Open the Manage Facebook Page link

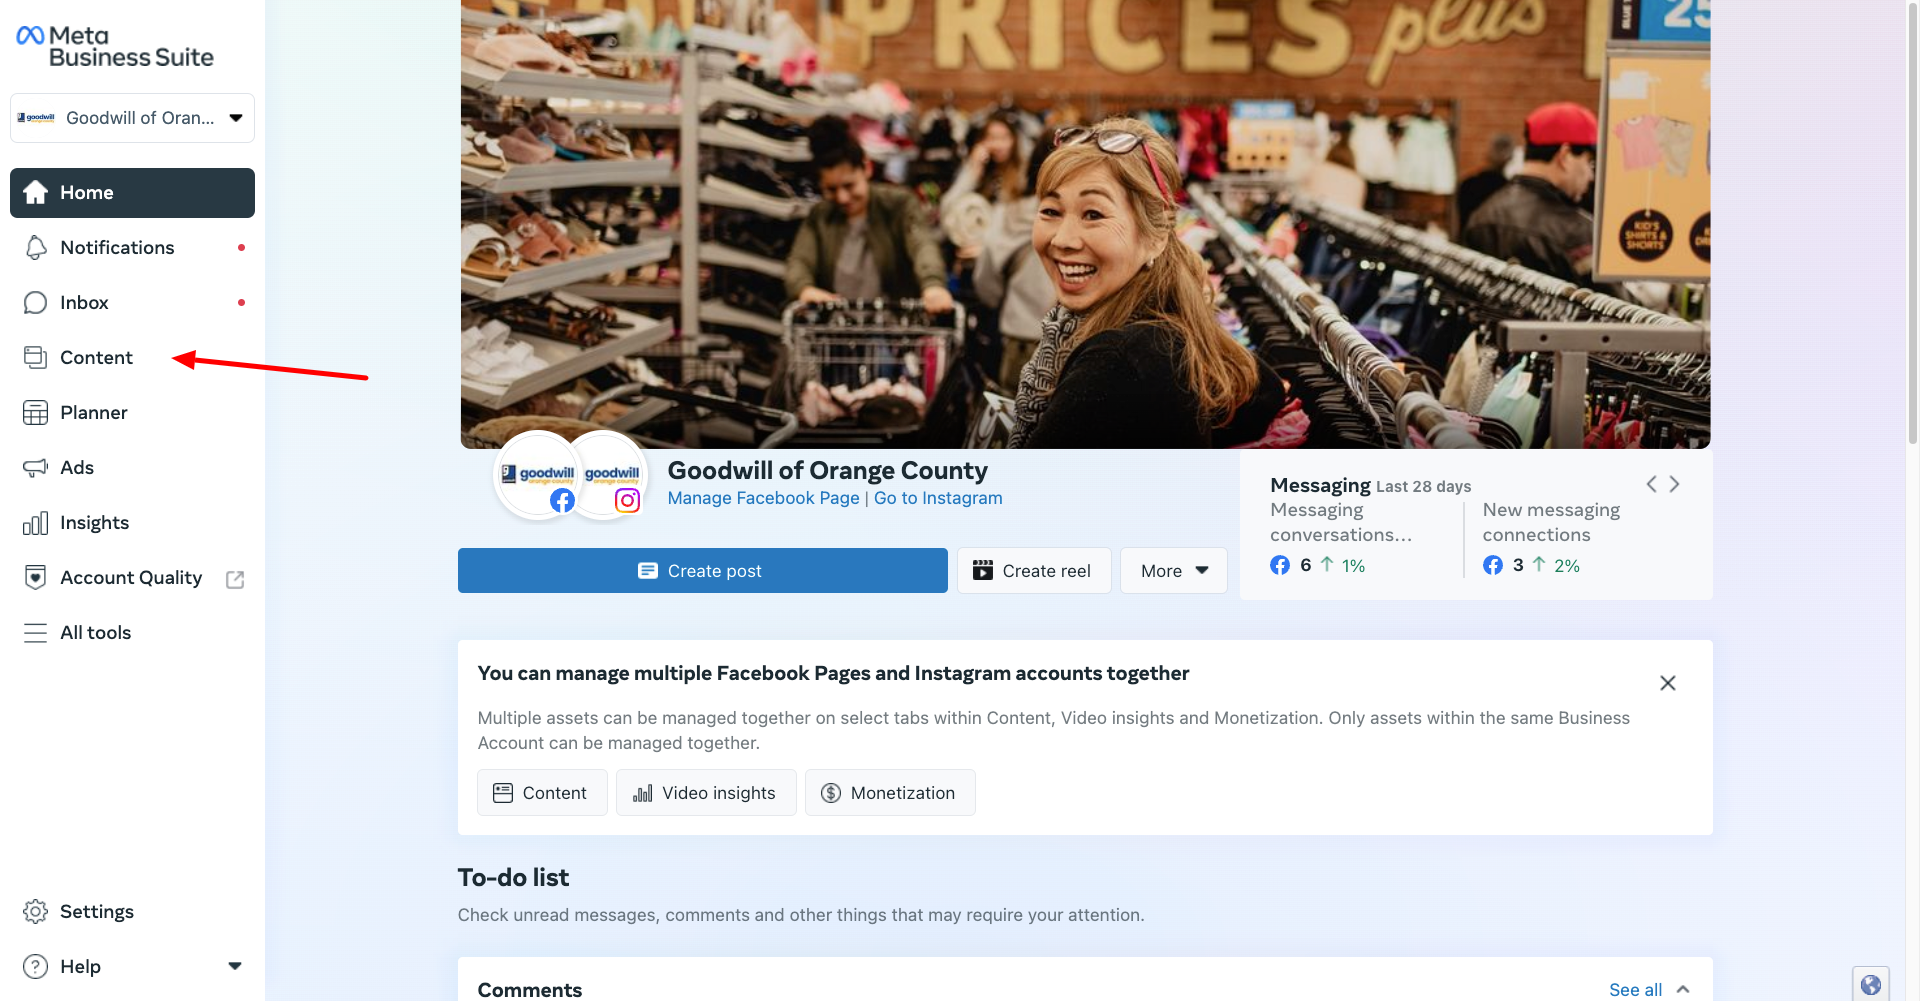pyautogui.click(x=763, y=498)
